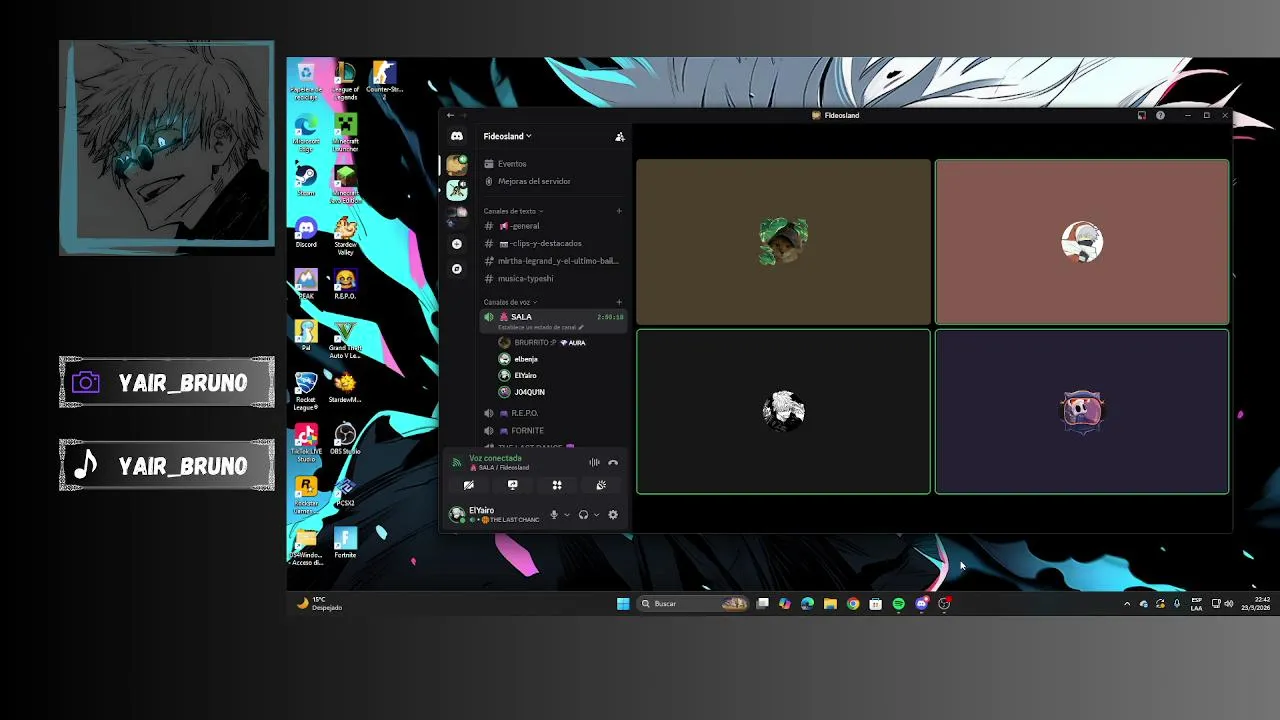Open microphone input options arrow

pyautogui.click(x=567, y=515)
